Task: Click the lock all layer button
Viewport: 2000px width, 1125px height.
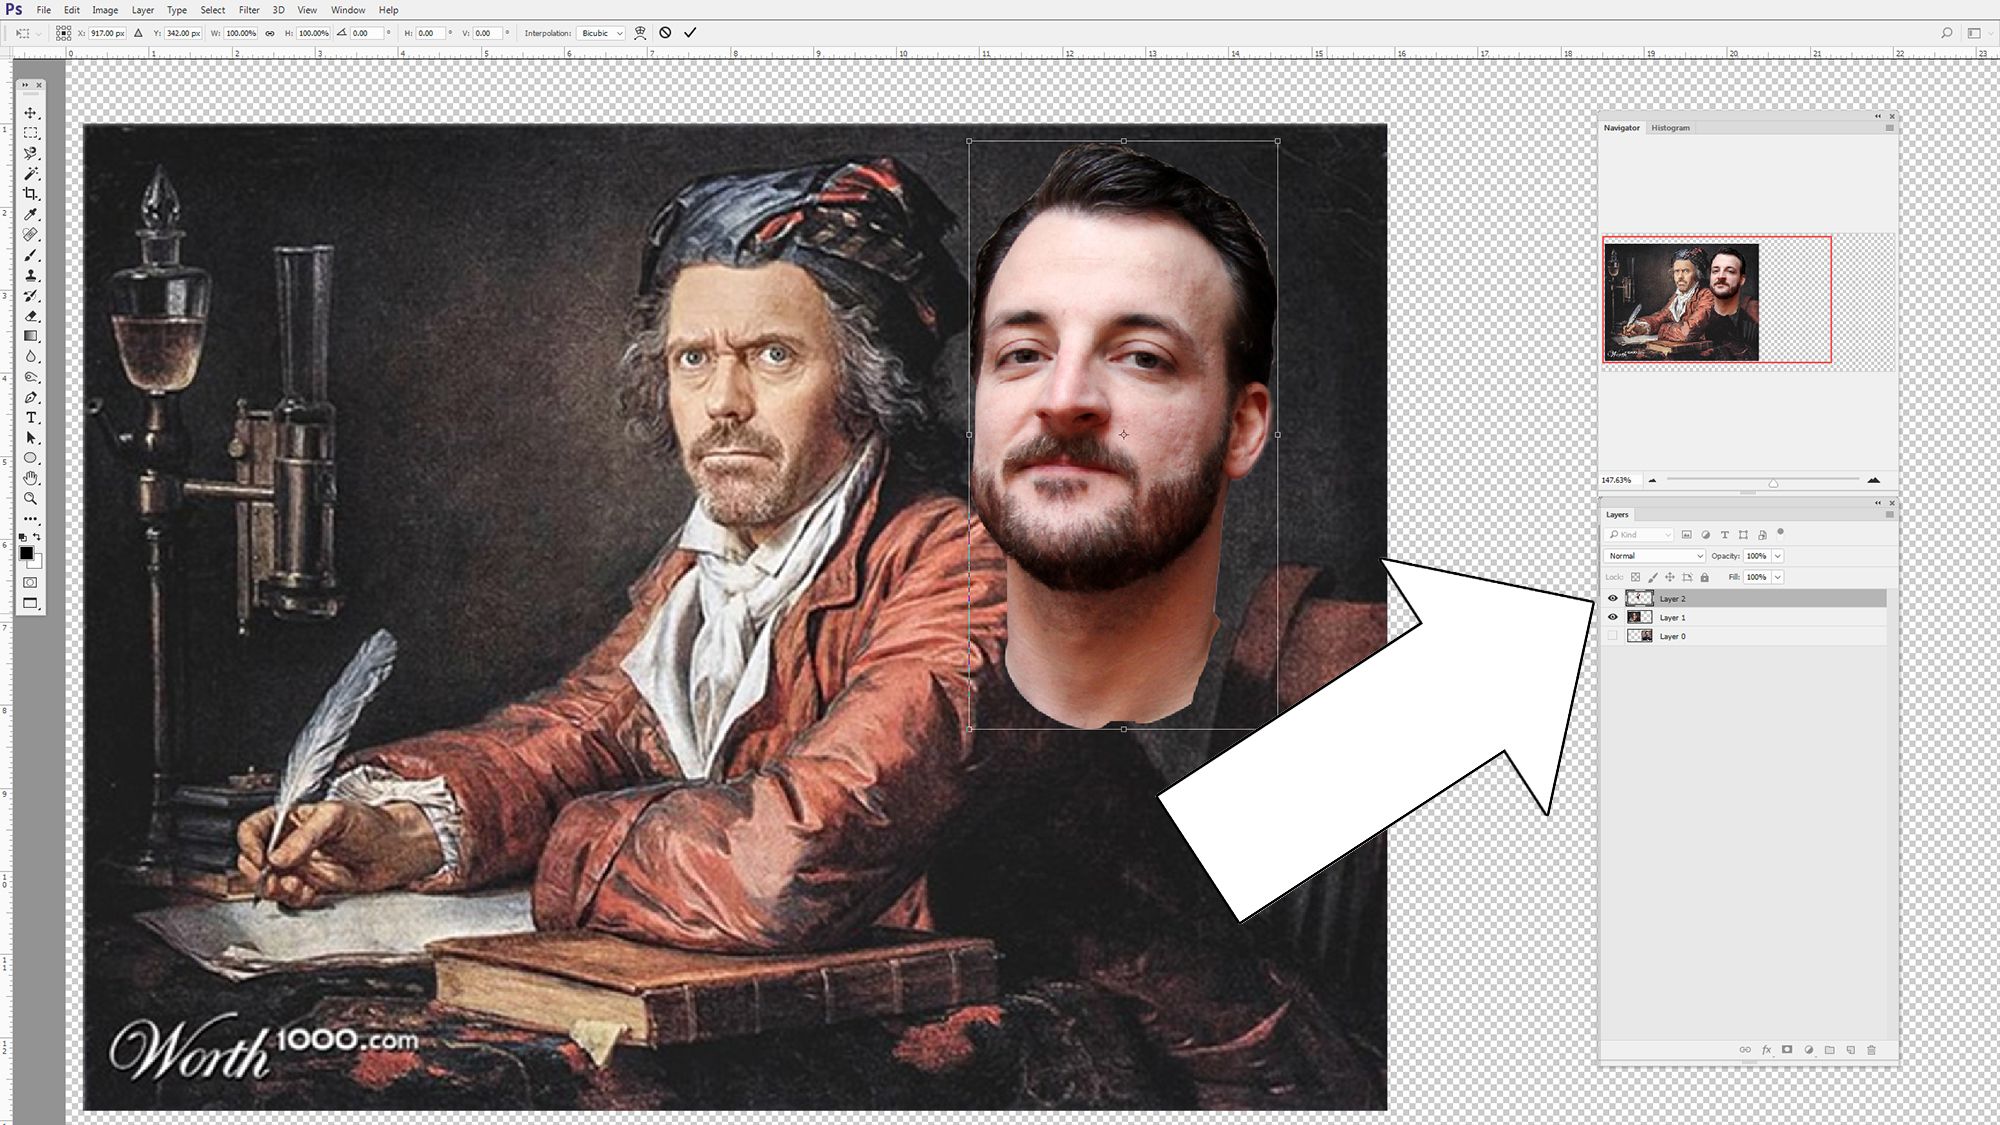Action: tap(1705, 577)
